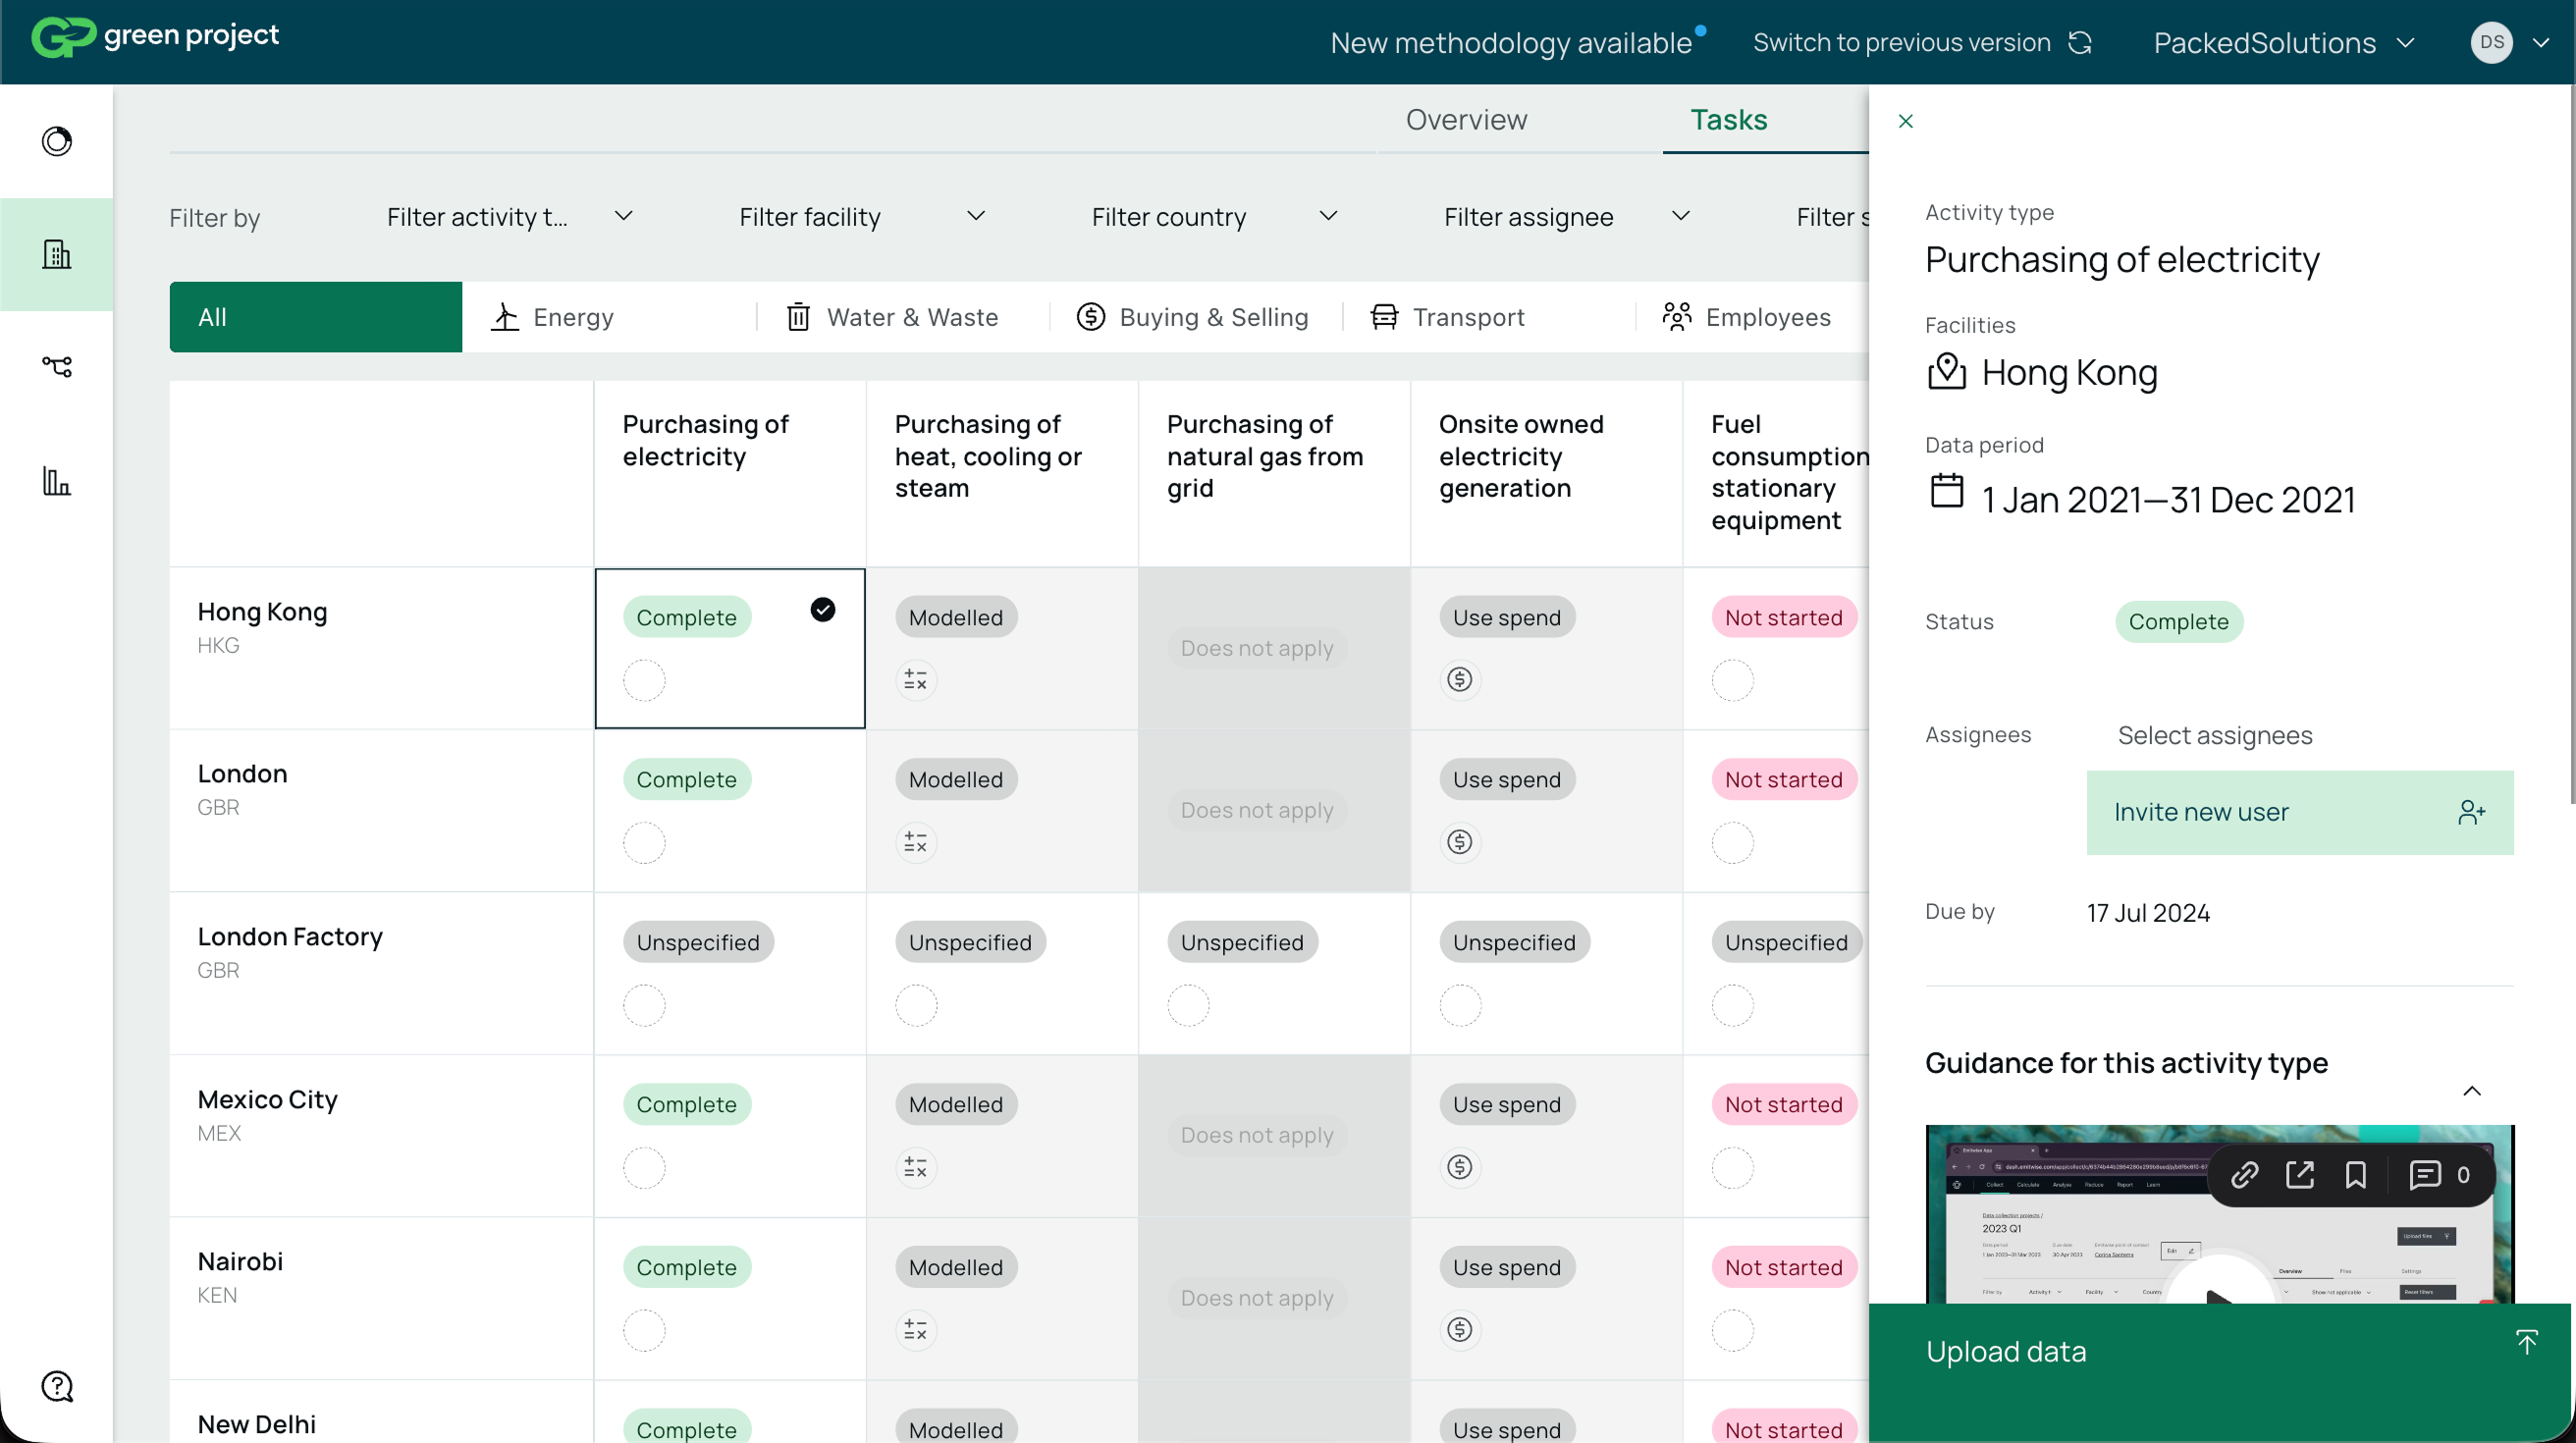Open the Filter country dropdown
This screenshot has height=1443, width=2576.
click(x=1214, y=217)
